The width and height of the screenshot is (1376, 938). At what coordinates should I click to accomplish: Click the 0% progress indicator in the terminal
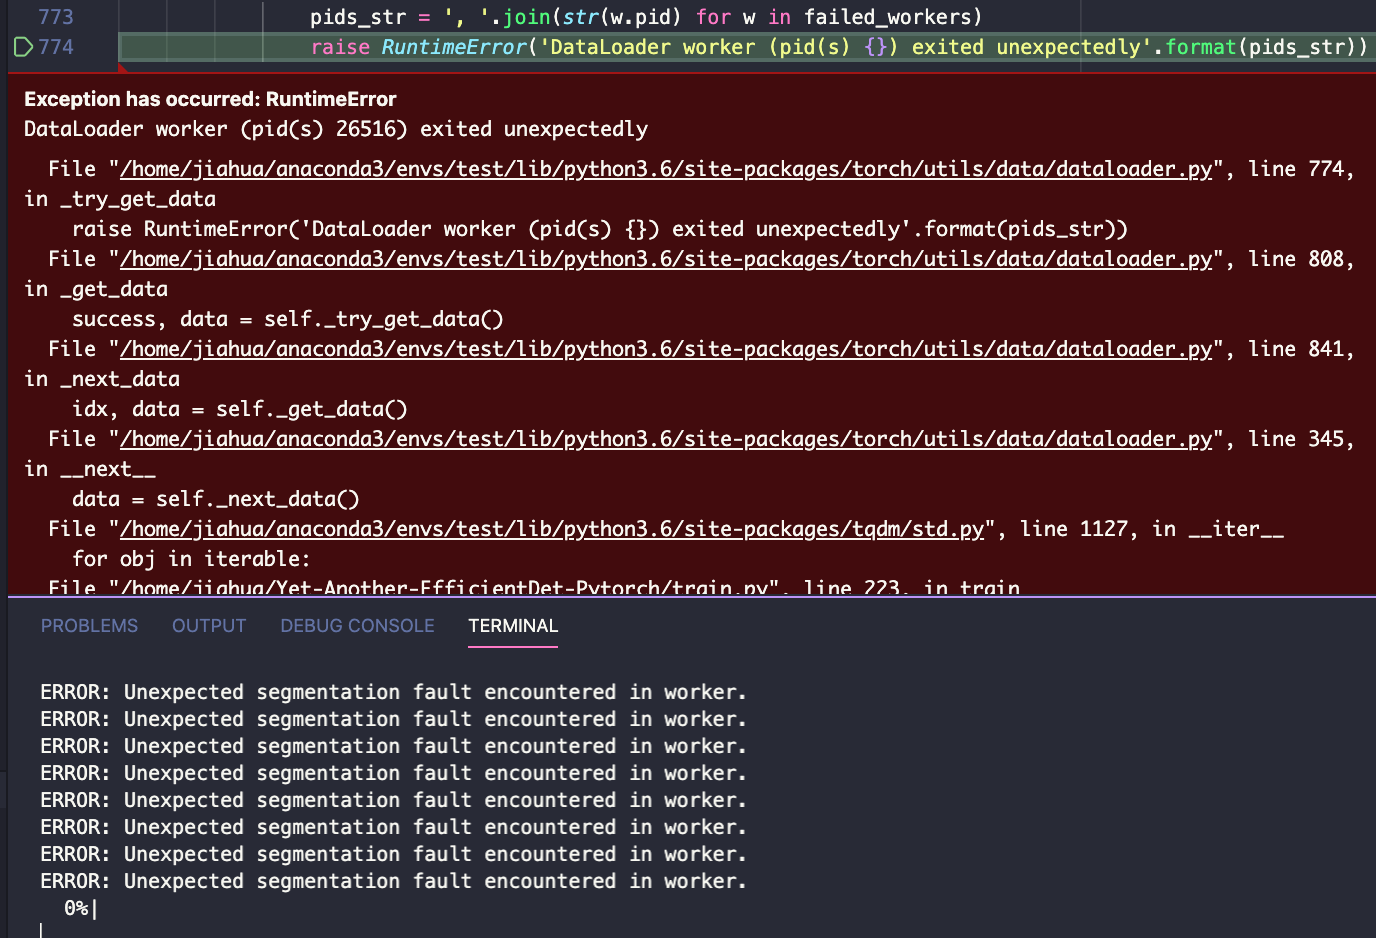[x=74, y=908]
